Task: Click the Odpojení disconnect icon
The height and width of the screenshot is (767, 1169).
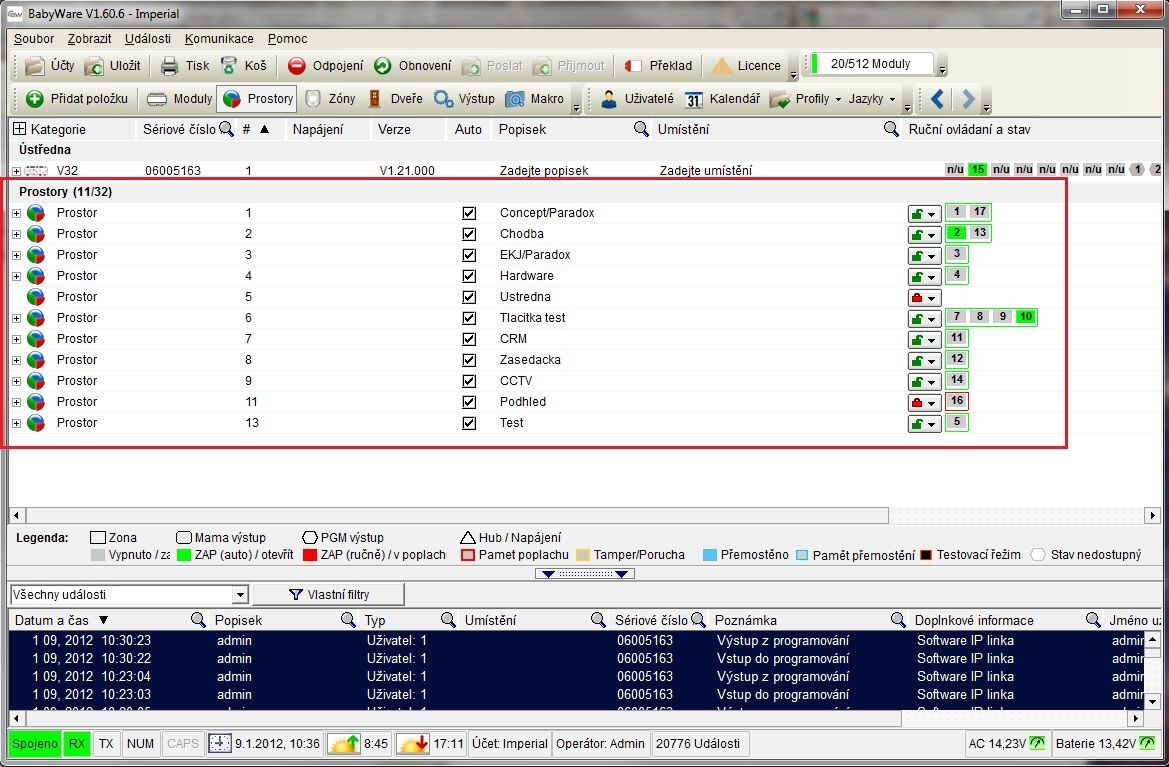Action: pyautogui.click(x=297, y=66)
